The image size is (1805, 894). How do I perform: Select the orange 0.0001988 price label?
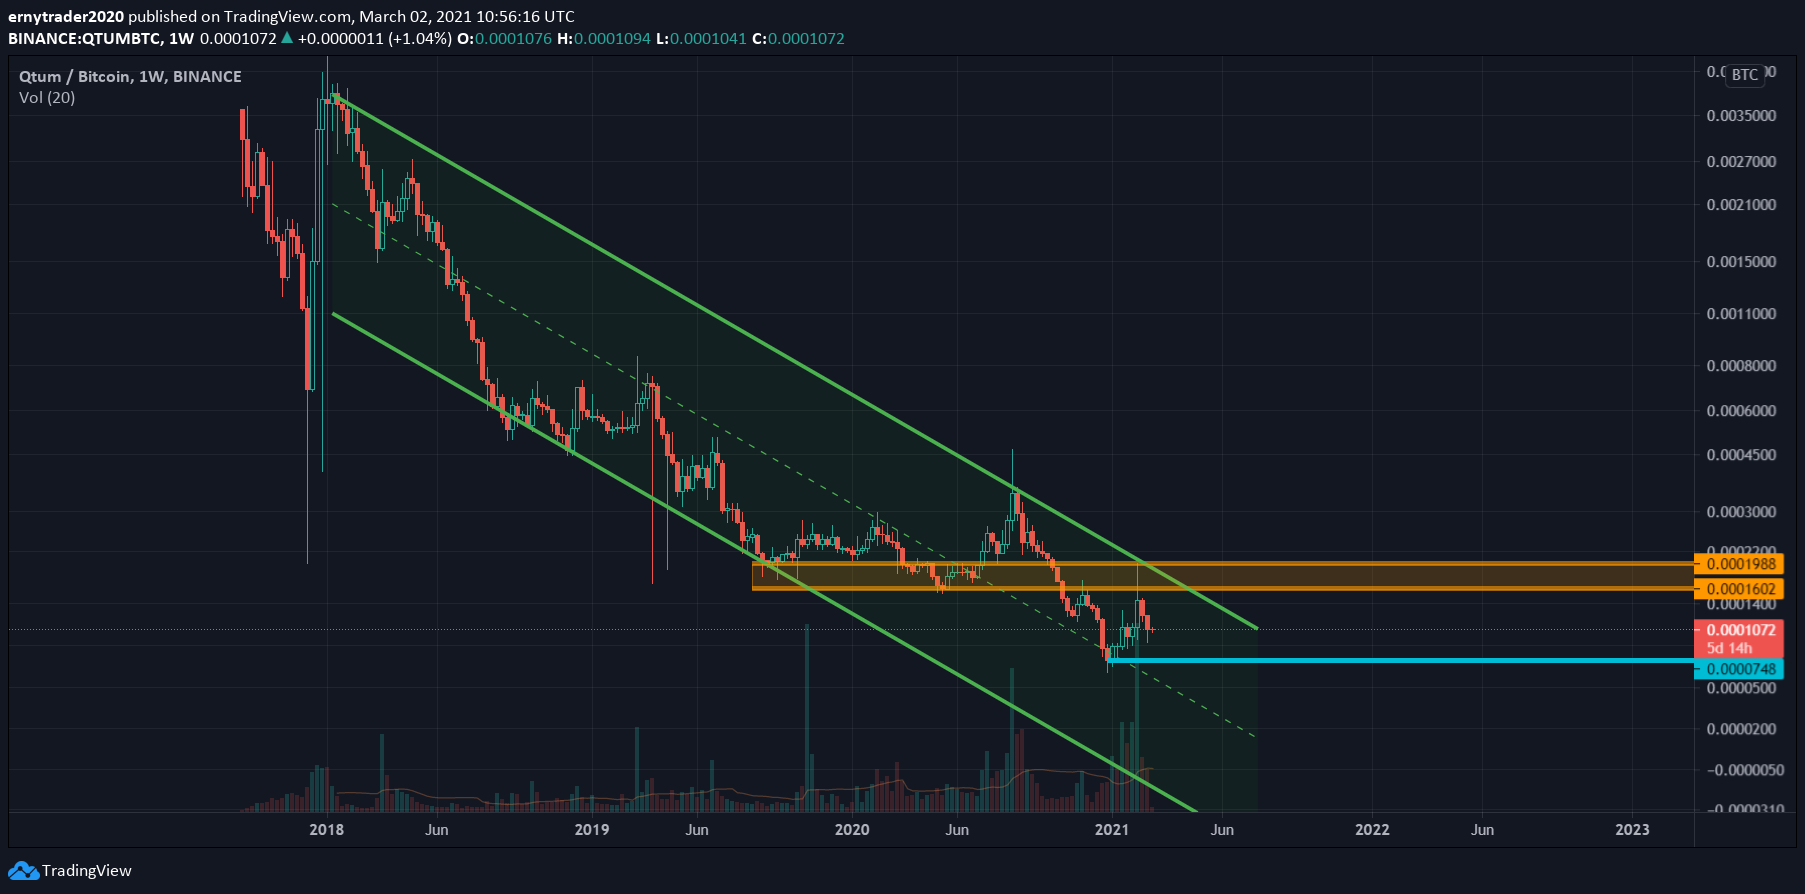point(1738,564)
